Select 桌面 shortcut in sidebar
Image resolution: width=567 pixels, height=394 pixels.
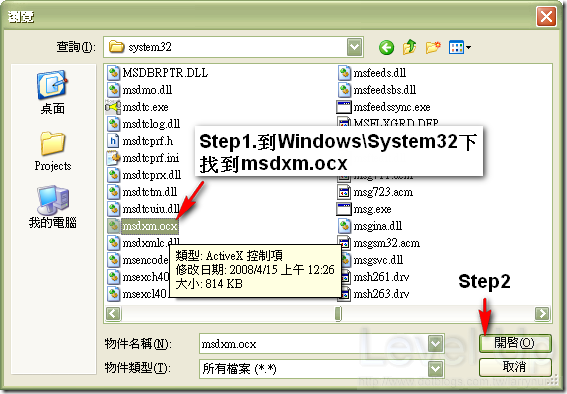pyautogui.click(x=53, y=93)
